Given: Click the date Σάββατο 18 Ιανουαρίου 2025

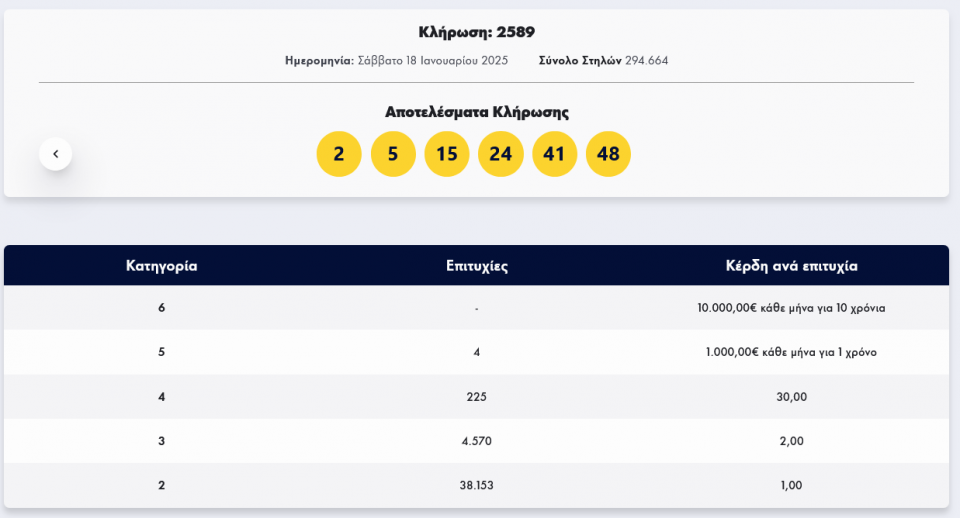Looking at the screenshot, I should [432, 61].
